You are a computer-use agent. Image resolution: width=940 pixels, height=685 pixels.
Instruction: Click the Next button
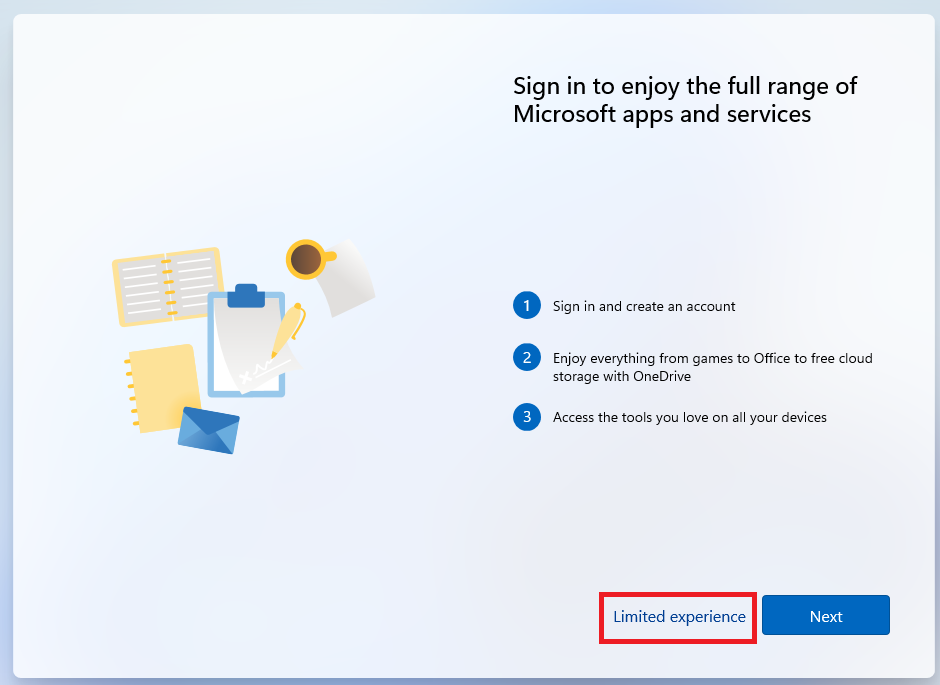(825, 615)
